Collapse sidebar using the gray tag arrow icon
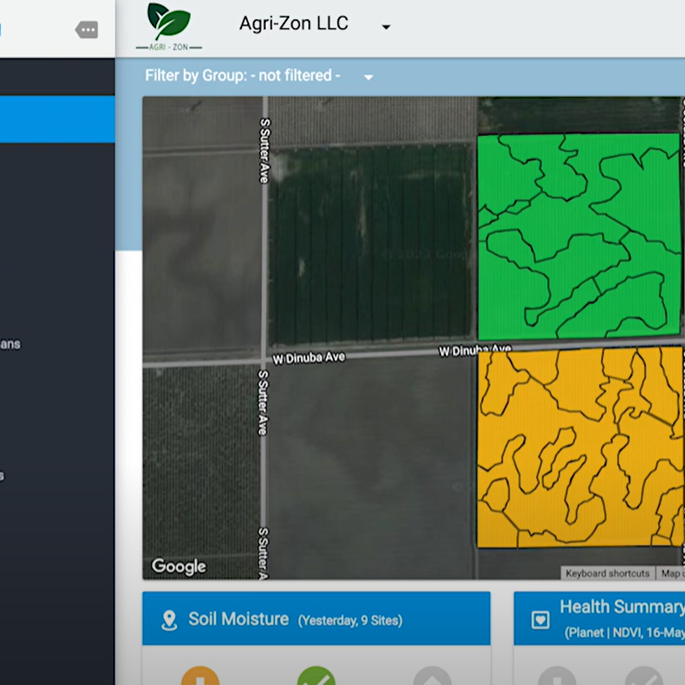 pos(86,30)
